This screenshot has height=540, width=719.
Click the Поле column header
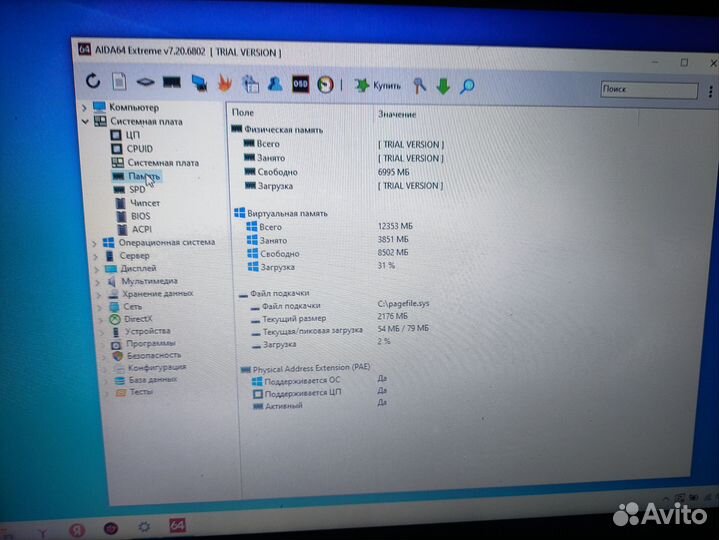(243, 112)
